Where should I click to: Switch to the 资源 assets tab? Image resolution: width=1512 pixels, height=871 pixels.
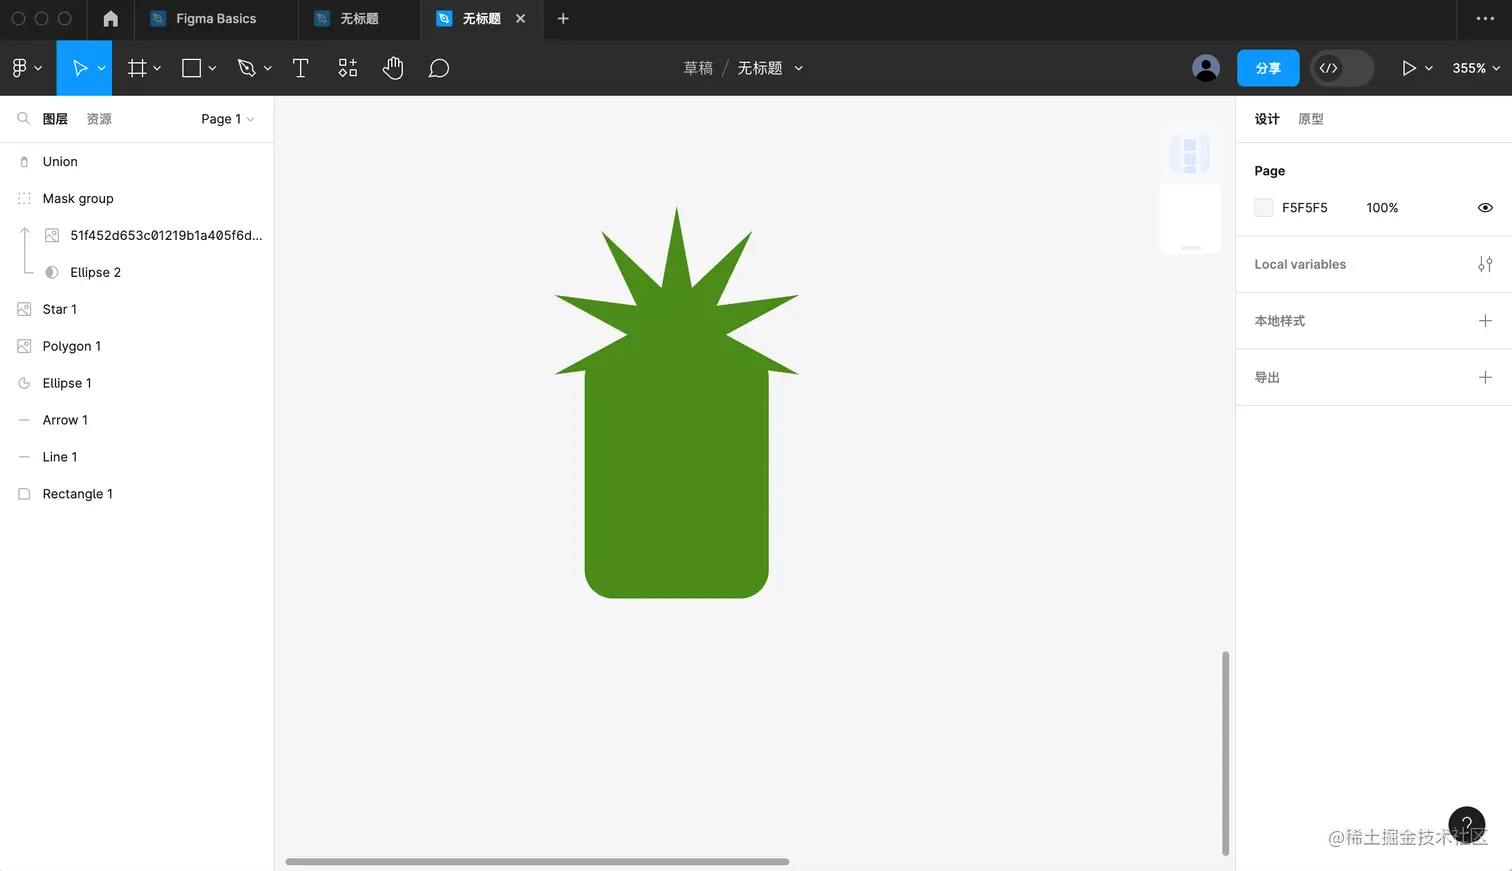[99, 119]
